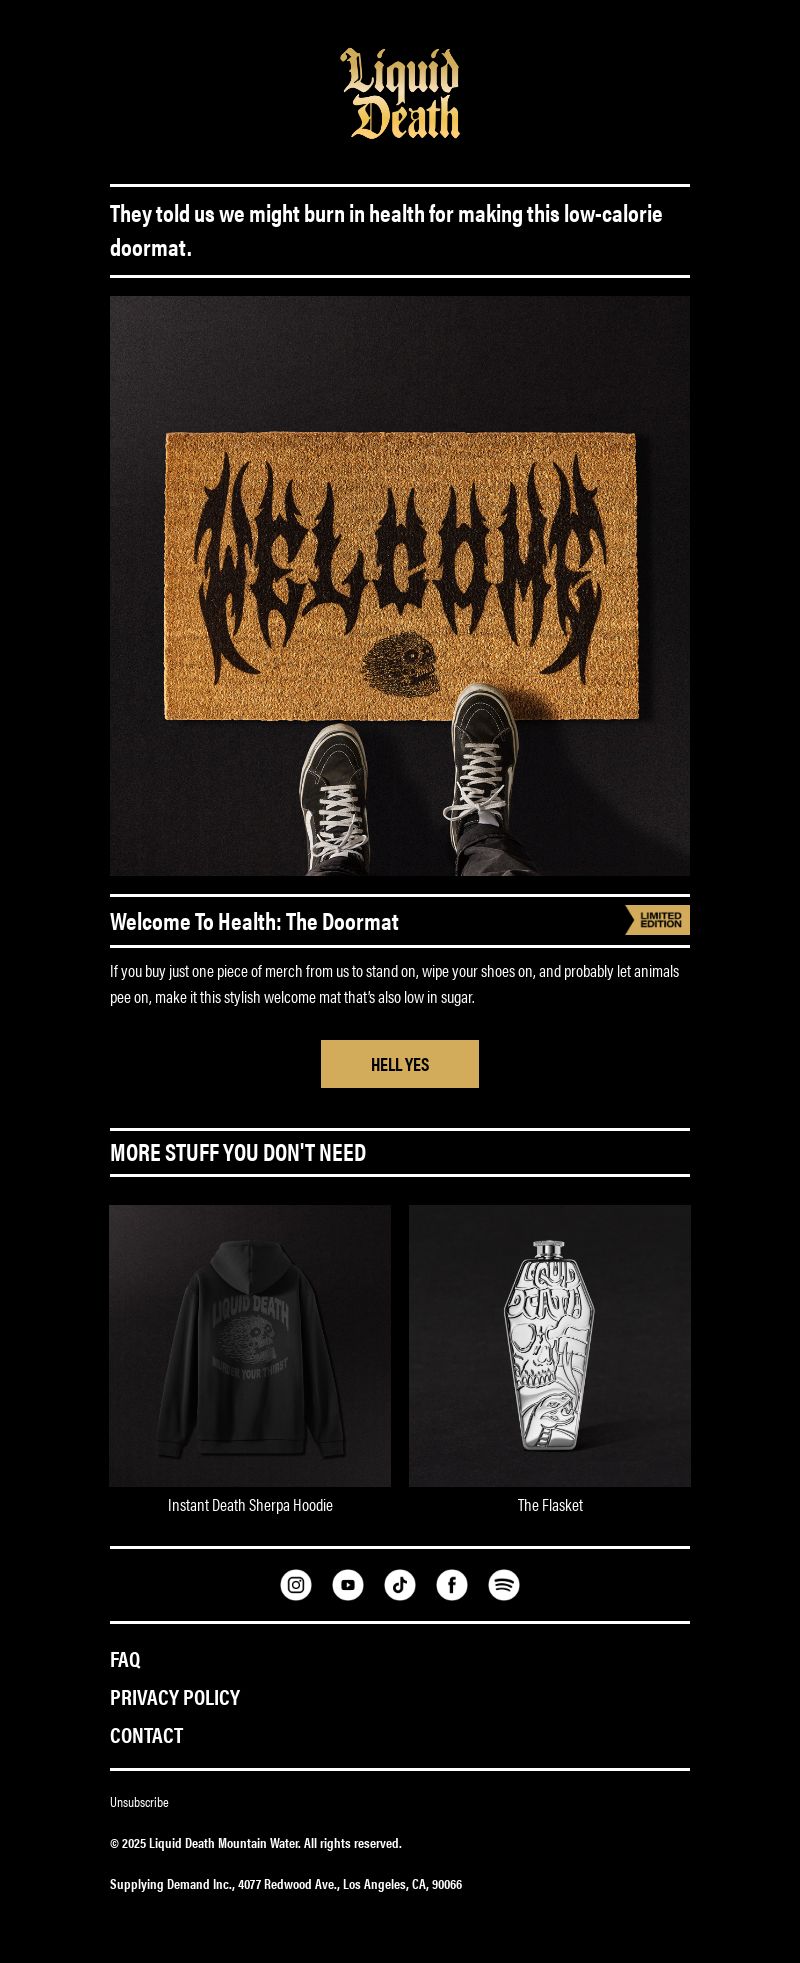Image resolution: width=800 pixels, height=1963 pixels.
Task: Open the TikTok social icon
Action: coord(400,1585)
